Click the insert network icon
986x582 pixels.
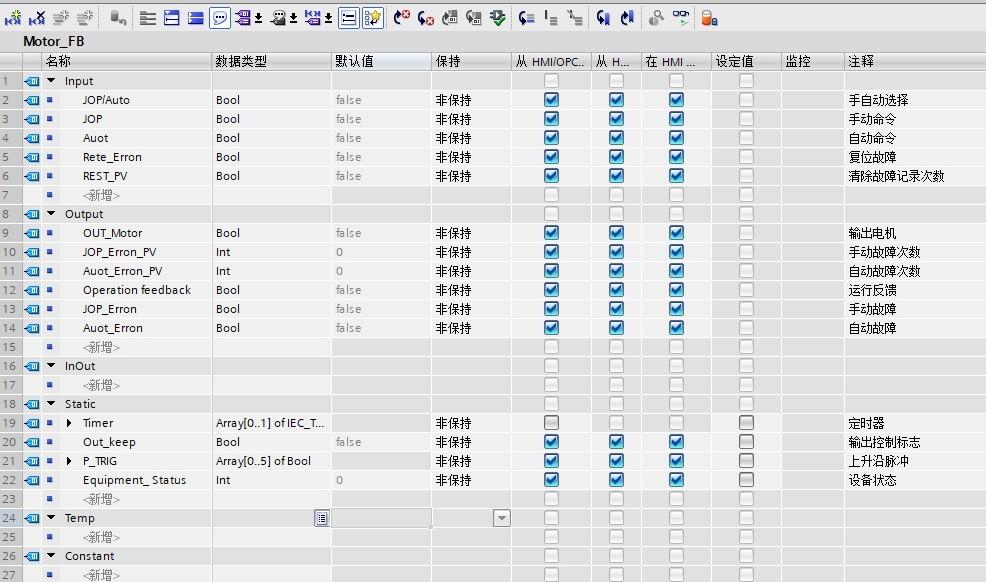13,18
